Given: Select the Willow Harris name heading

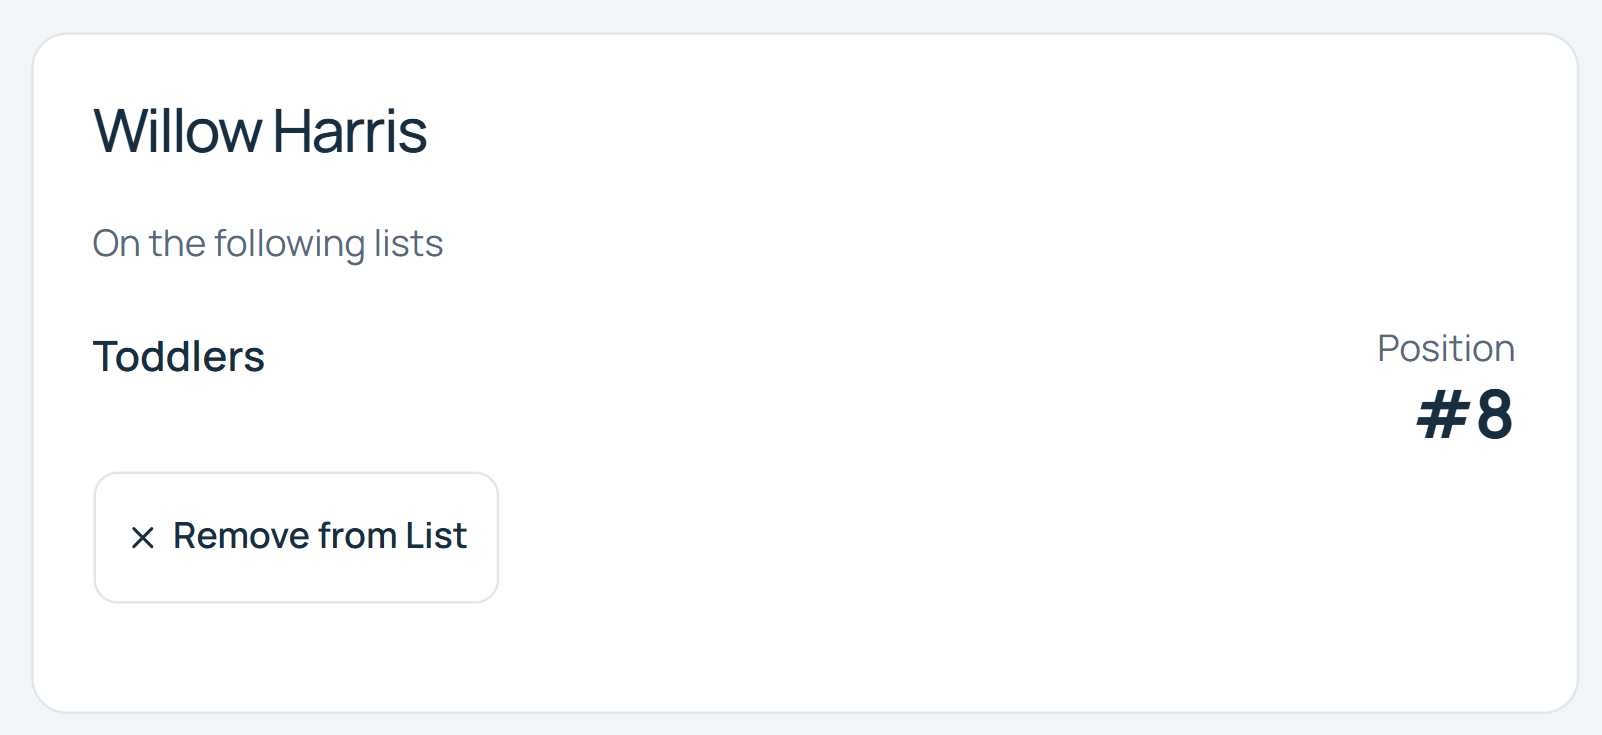Looking at the screenshot, I should point(260,131).
